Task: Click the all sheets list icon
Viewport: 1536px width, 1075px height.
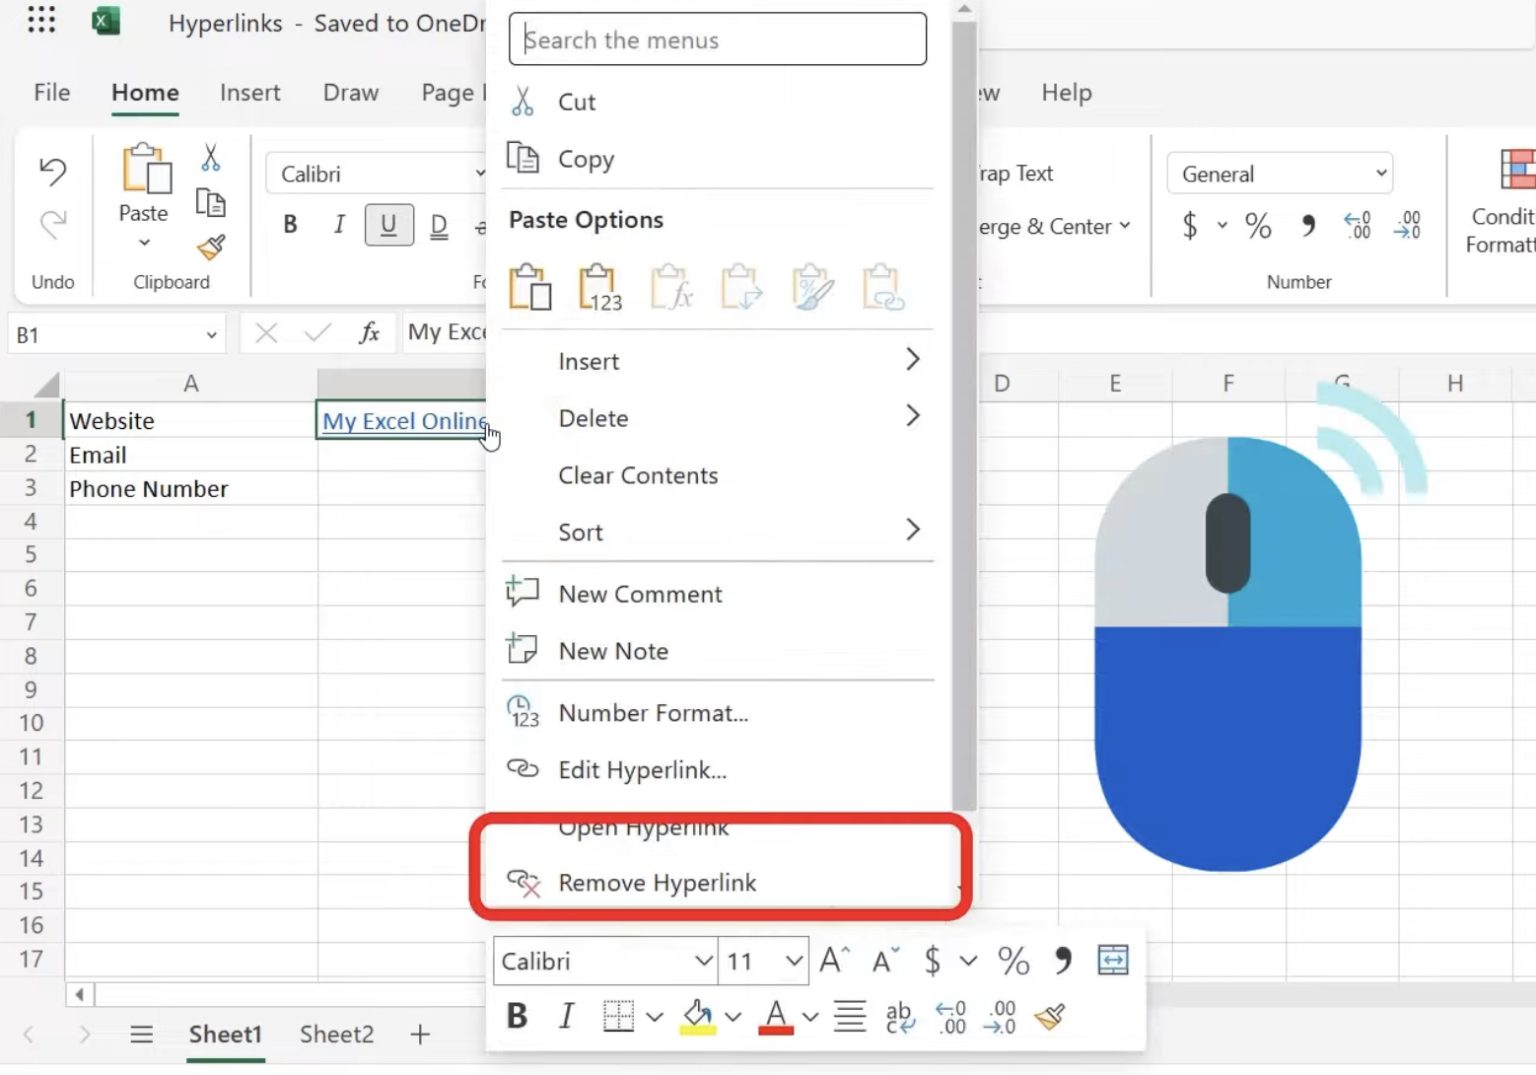Action: coord(142,1034)
